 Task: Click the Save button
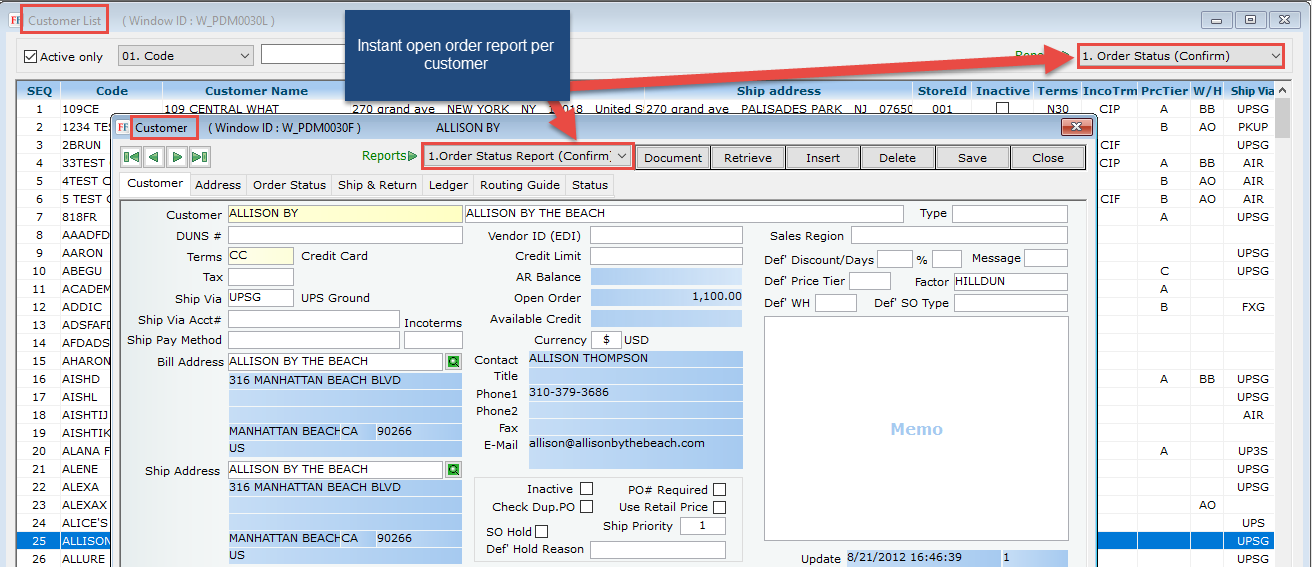tap(972, 157)
